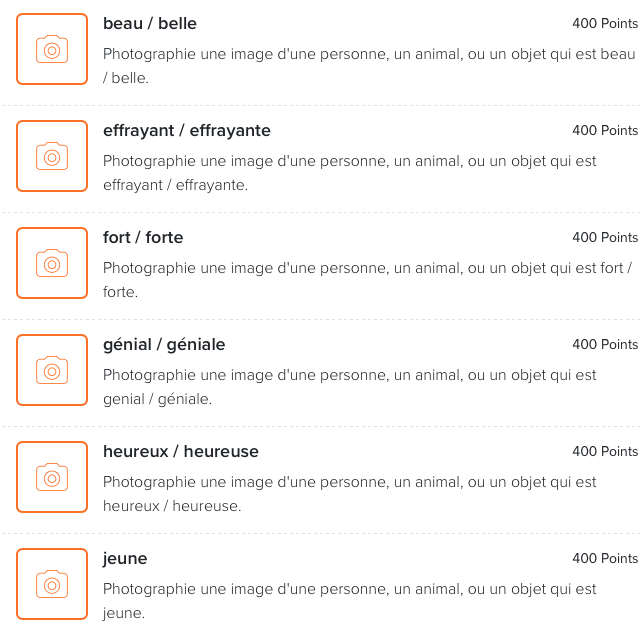This screenshot has height=629, width=640.
Task: Tap the camera icon for génial / géniale
Action: point(52,370)
